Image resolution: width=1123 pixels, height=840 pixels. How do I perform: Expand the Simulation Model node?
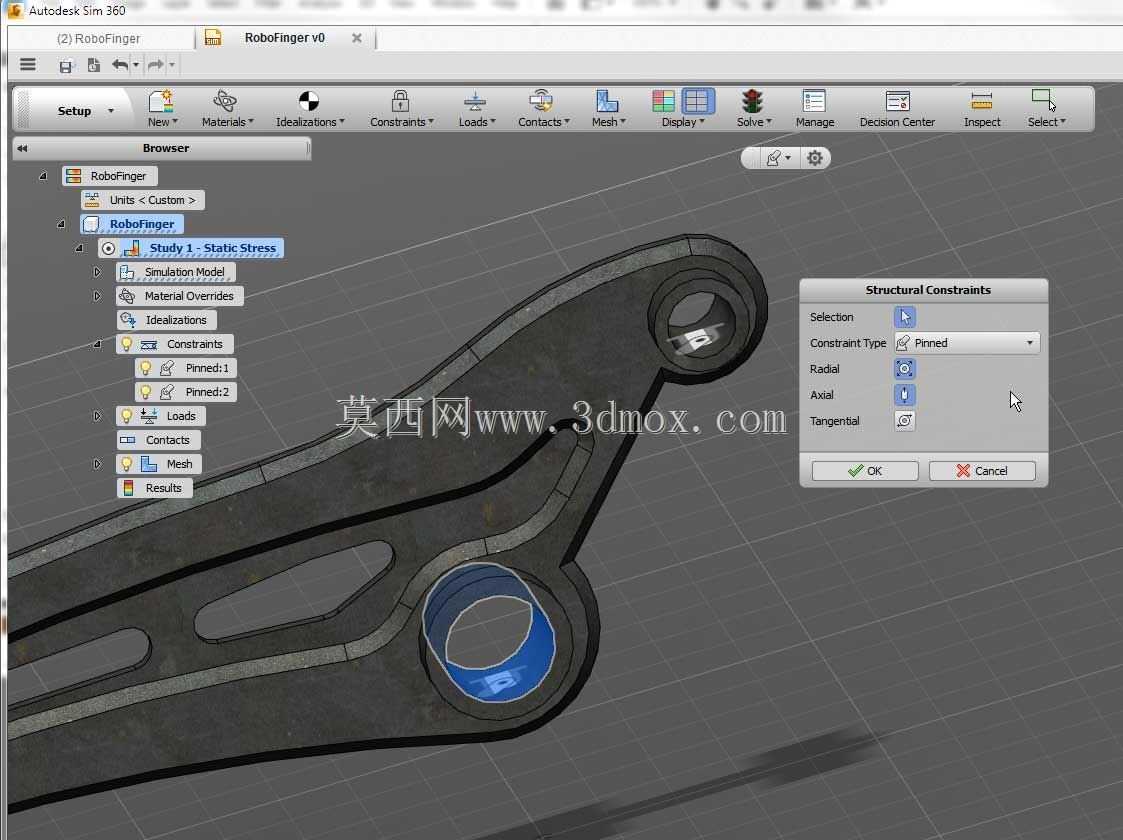click(x=97, y=272)
